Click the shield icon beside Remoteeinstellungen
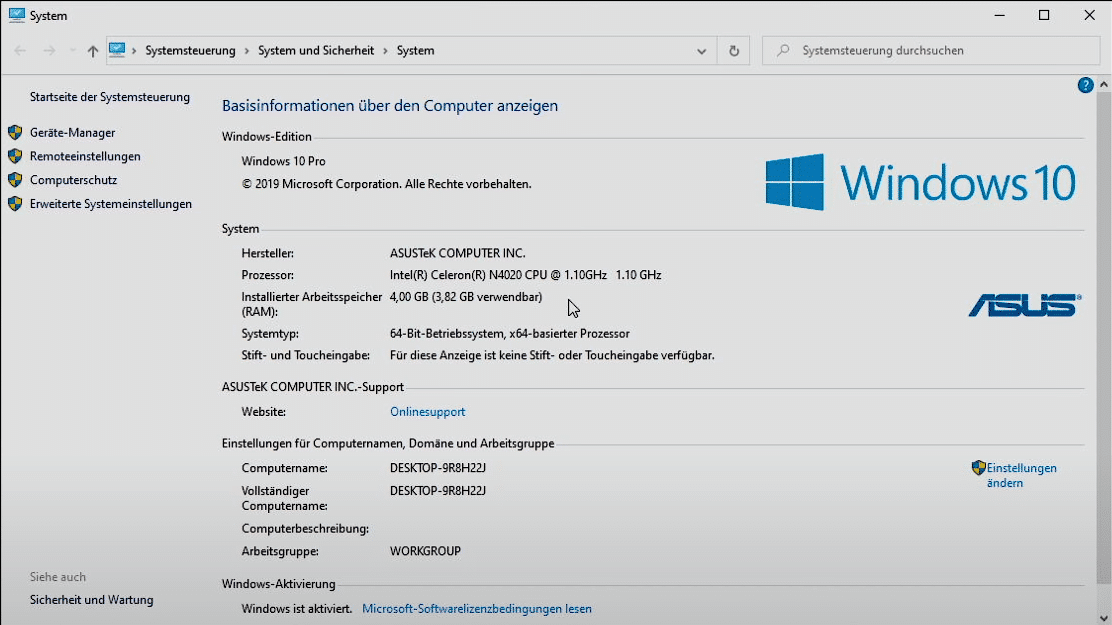Viewport: 1112px width, 625px height. coord(15,156)
